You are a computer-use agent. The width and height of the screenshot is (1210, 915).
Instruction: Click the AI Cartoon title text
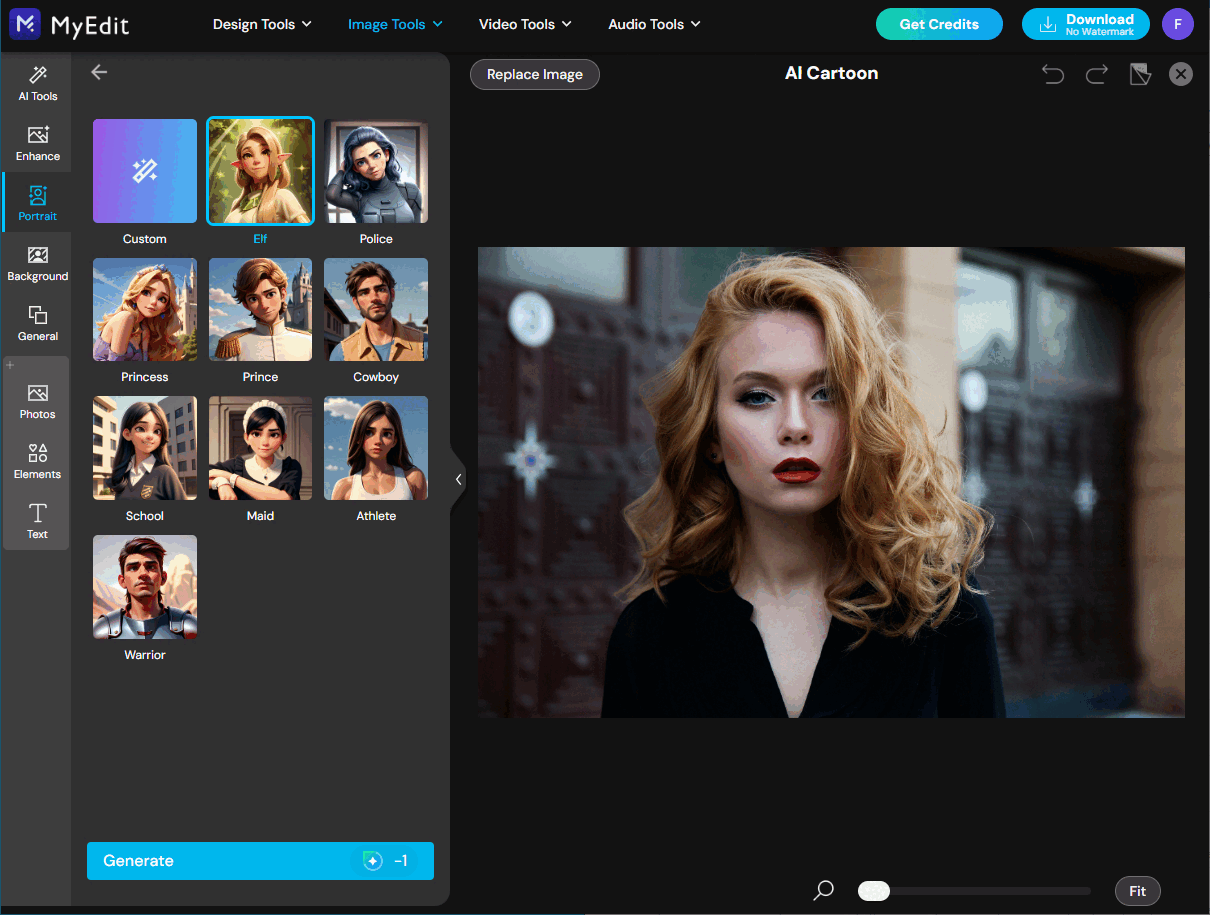pos(831,73)
